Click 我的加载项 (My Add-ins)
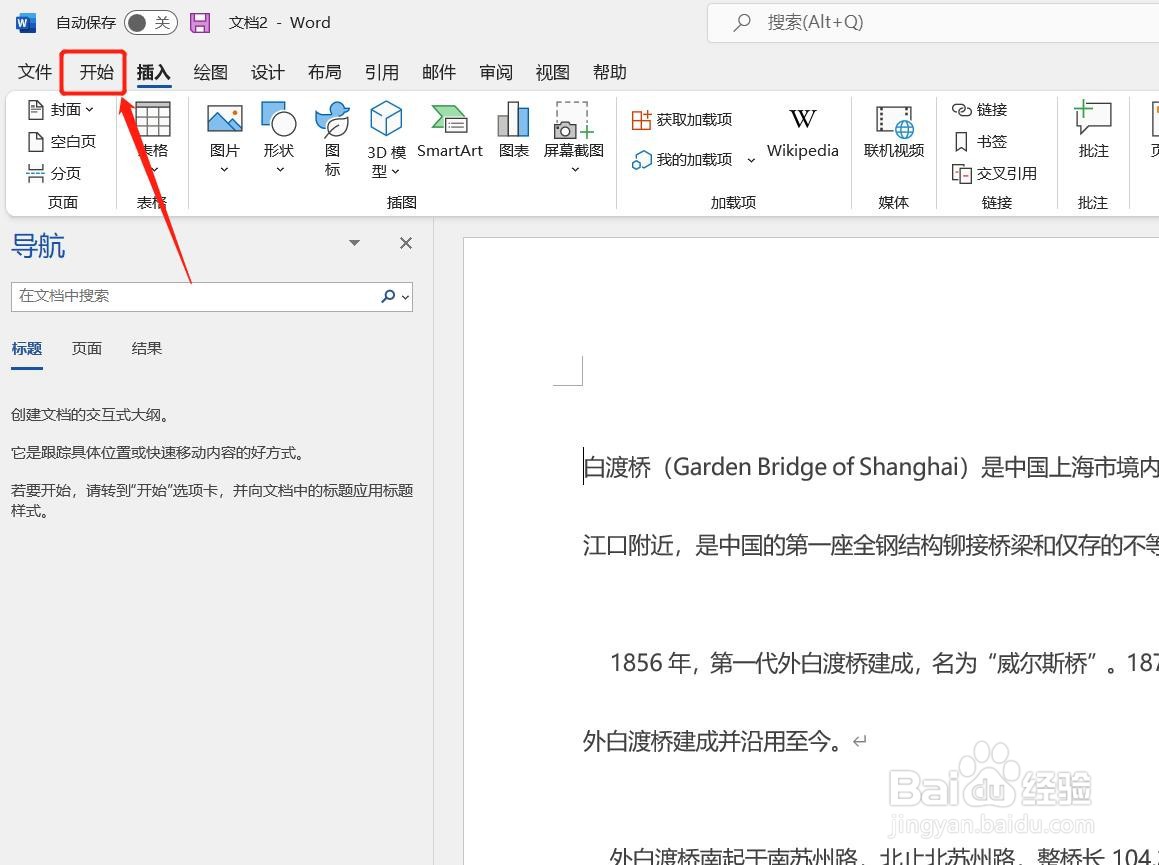Viewport: 1159px width, 865px height. point(682,160)
